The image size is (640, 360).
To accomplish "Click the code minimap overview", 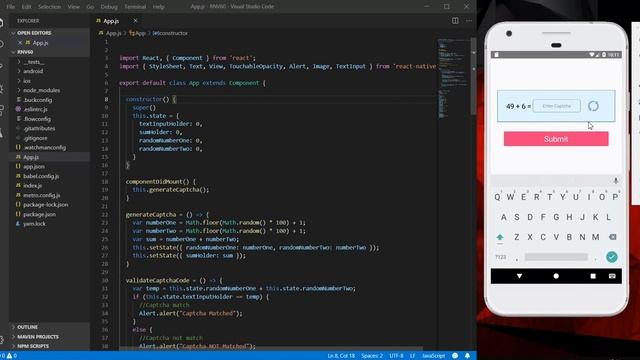I will tap(453, 78).
